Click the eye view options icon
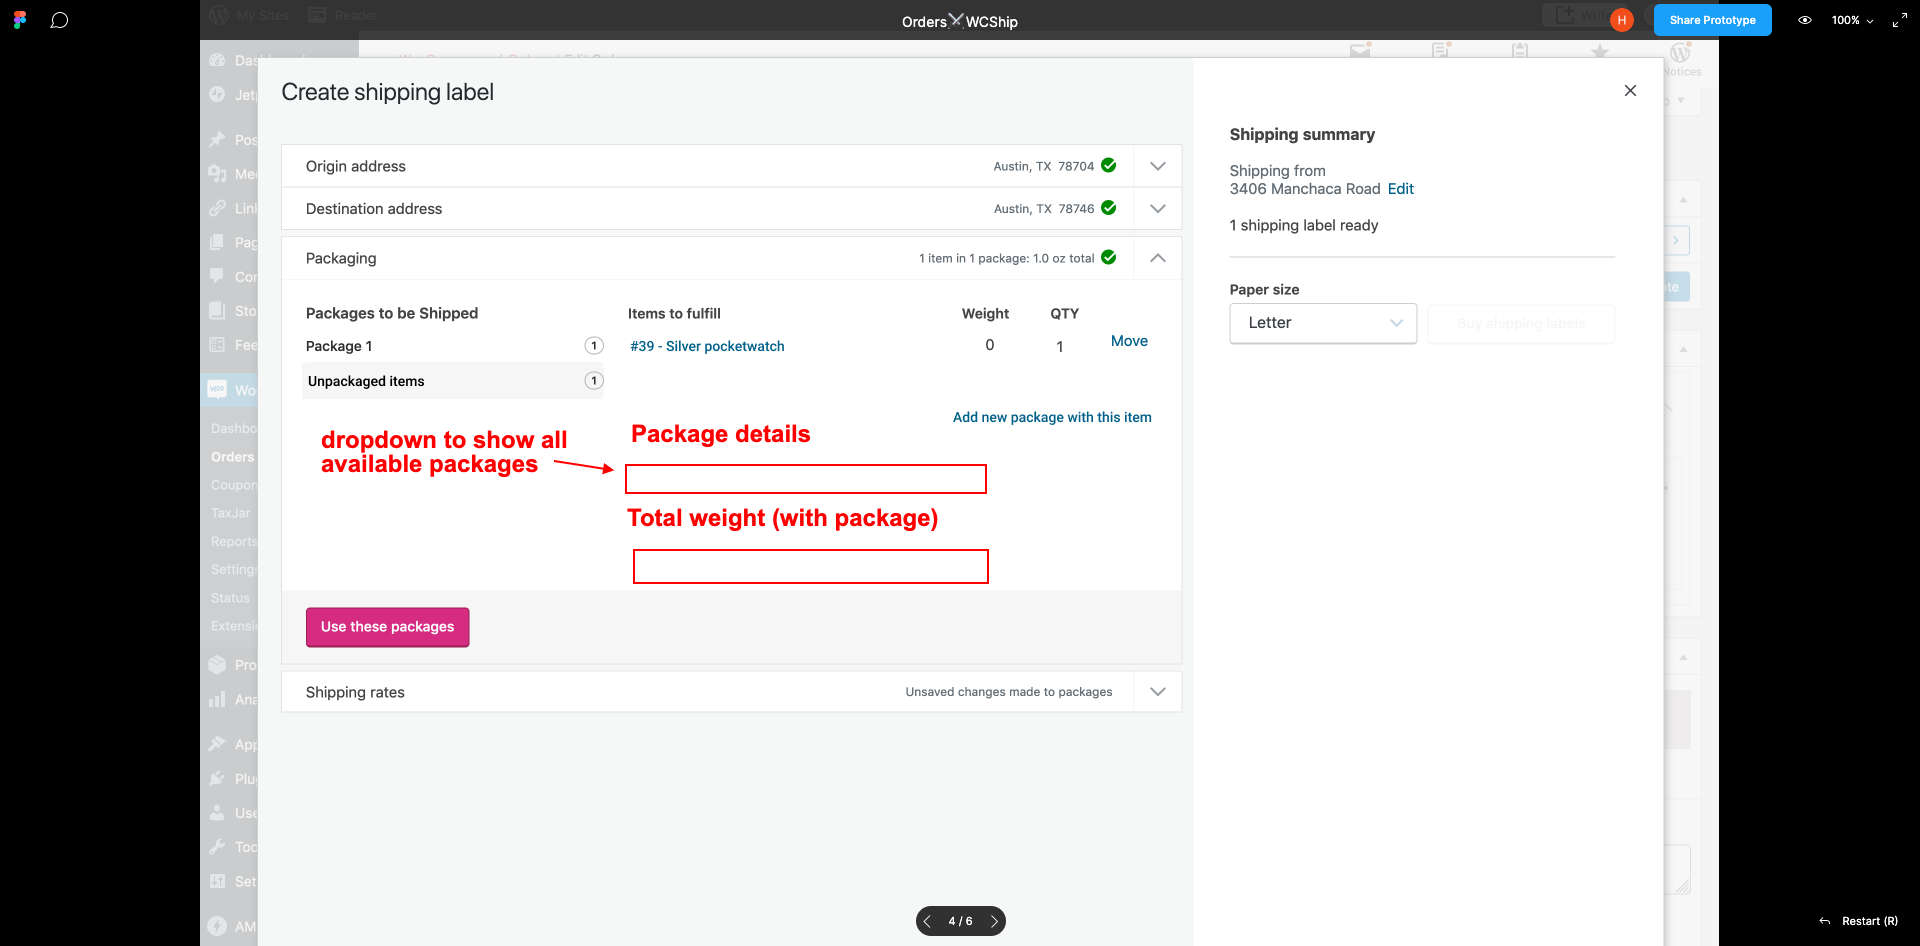The image size is (1920, 946). tap(1805, 20)
